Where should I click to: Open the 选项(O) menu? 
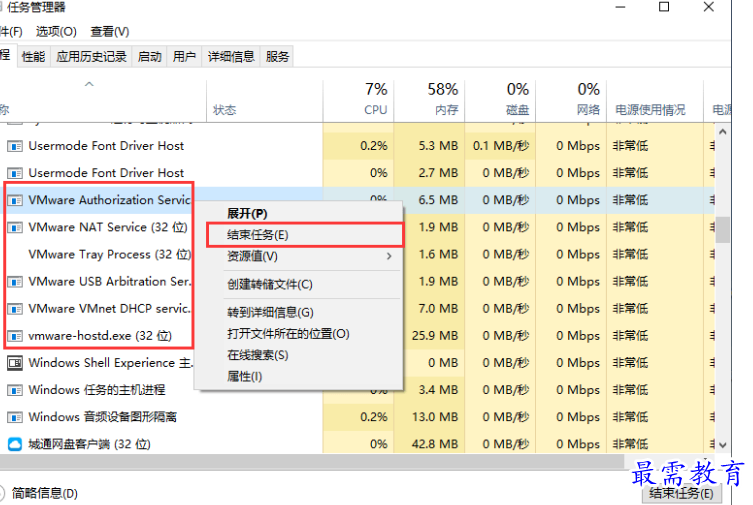(x=56, y=32)
